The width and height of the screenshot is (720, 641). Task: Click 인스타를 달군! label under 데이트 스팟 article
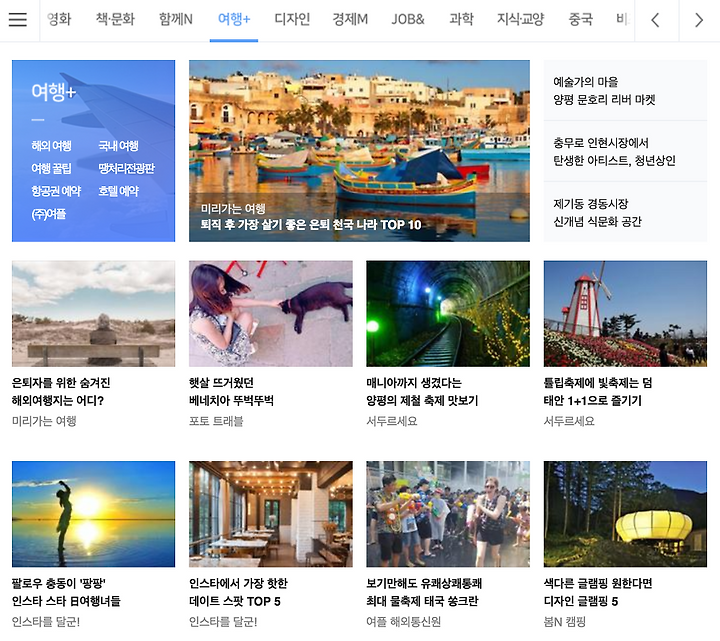[x=223, y=622]
